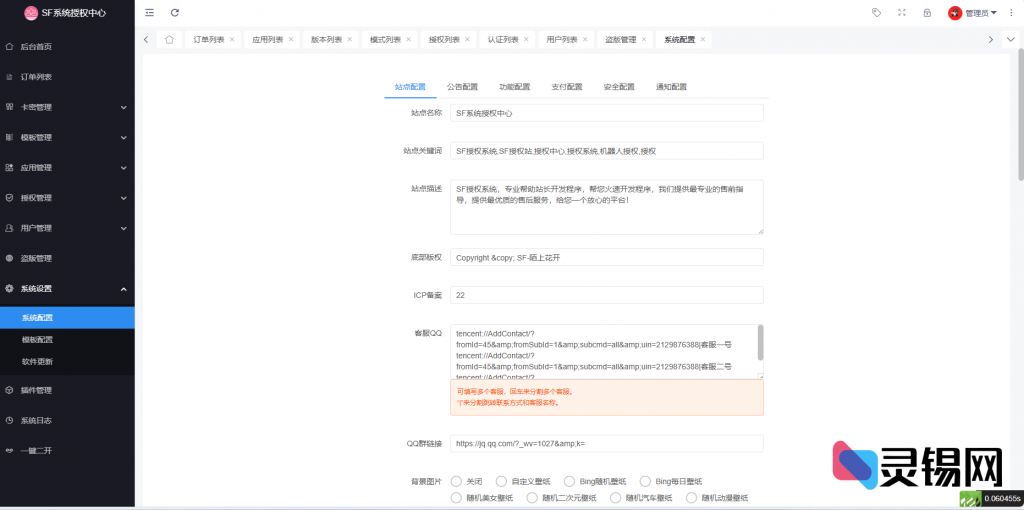Screen dimensions: 1024x510
Task: Select the 关闭 background radio button
Action: [457, 481]
